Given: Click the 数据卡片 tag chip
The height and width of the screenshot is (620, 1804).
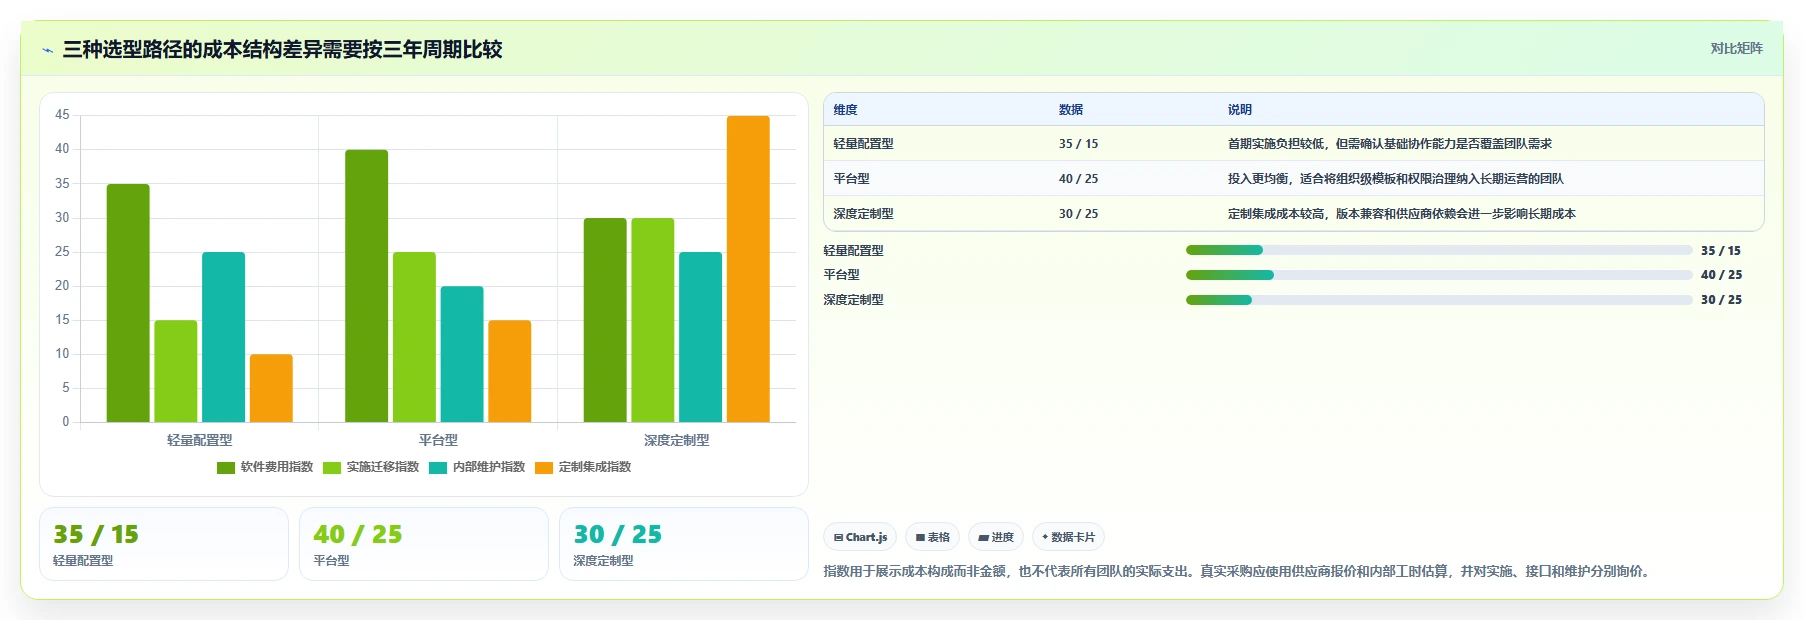Looking at the screenshot, I should click(x=1068, y=537).
